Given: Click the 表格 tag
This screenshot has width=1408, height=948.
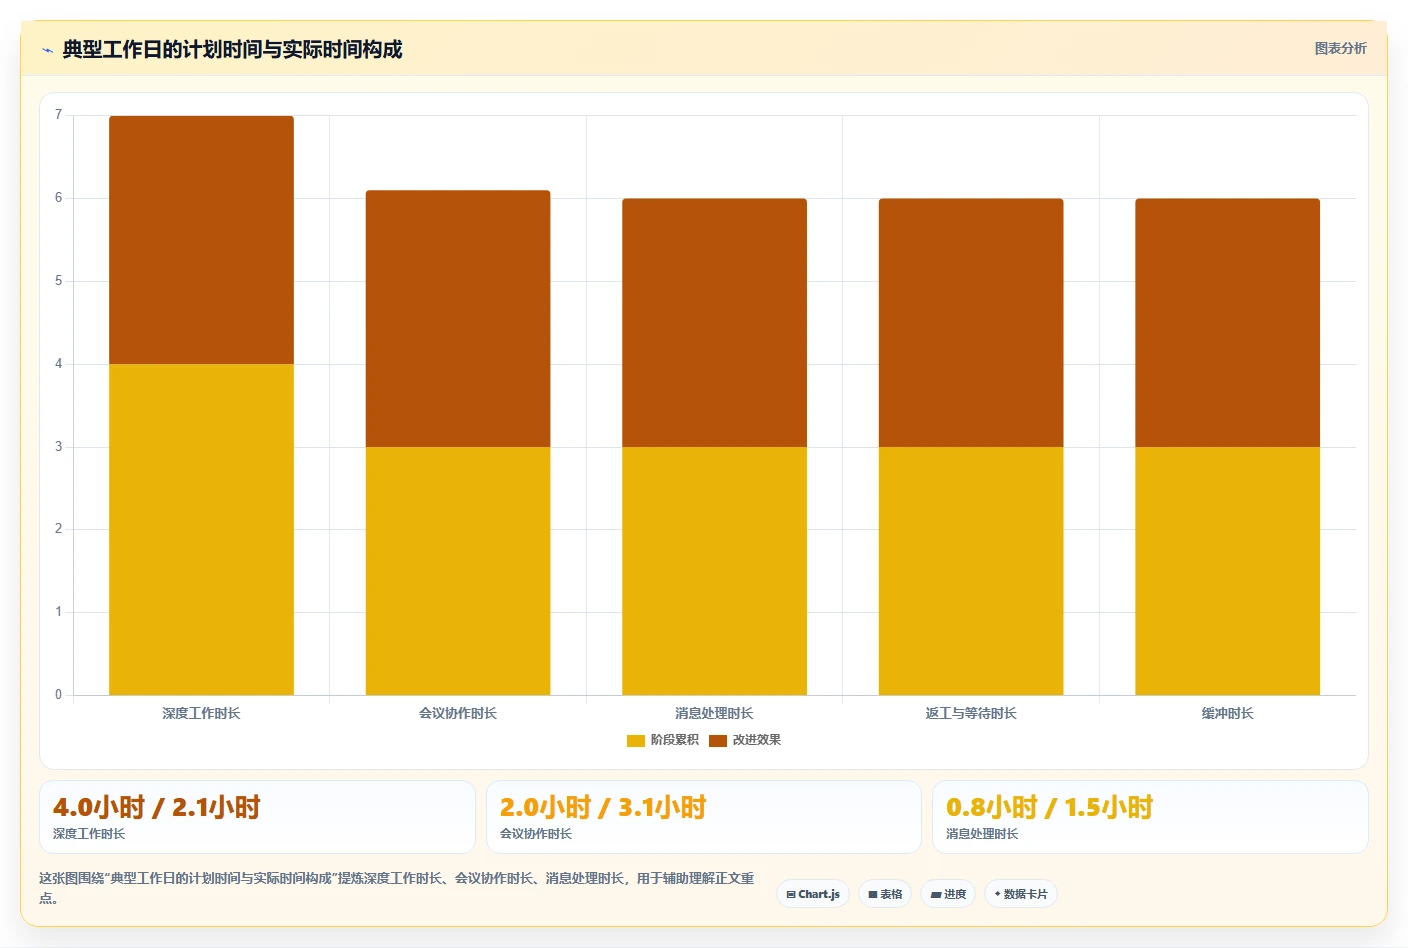Looking at the screenshot, I should point(885,894).
